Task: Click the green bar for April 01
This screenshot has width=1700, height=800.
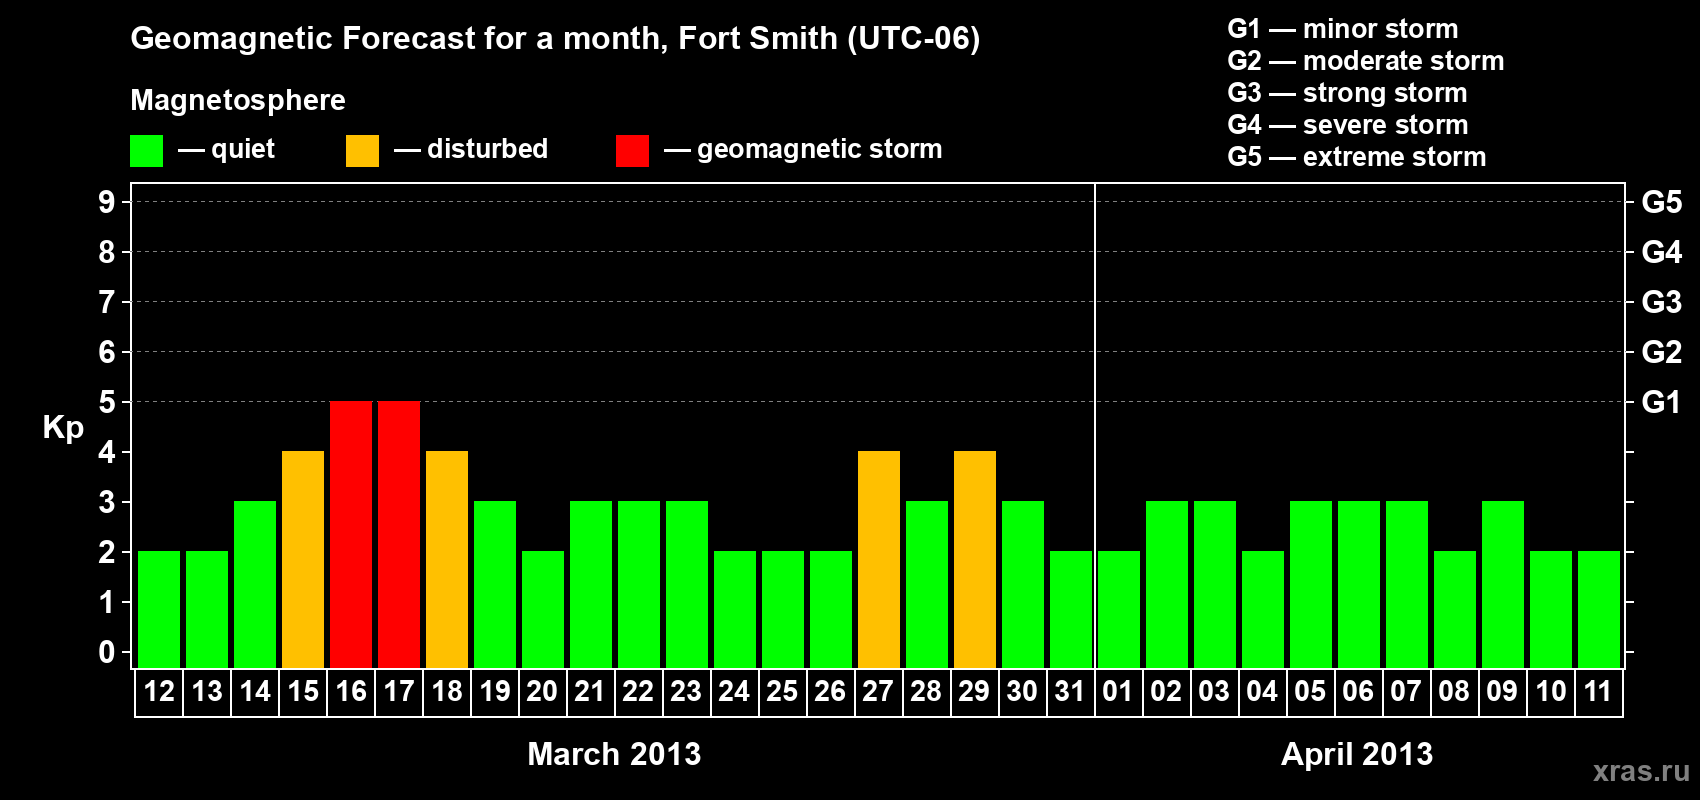Action: [1119, 609]
